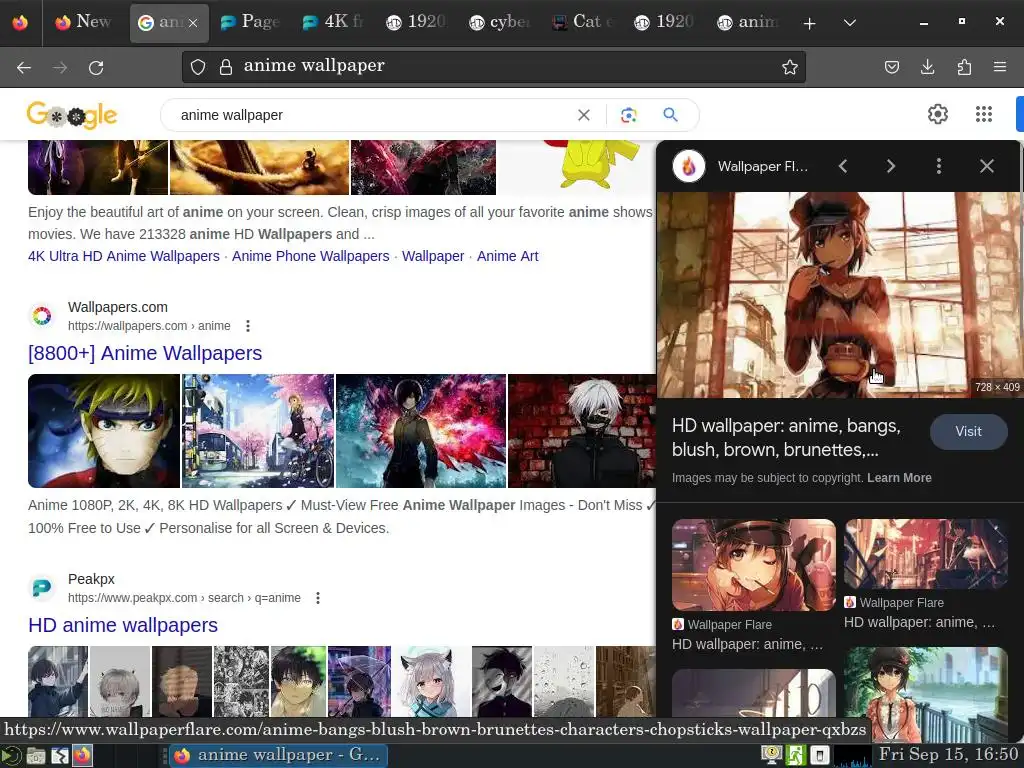Screen dimensions: 1024x768
Task: Open more options for the Peakpx result
Action: 317,598
